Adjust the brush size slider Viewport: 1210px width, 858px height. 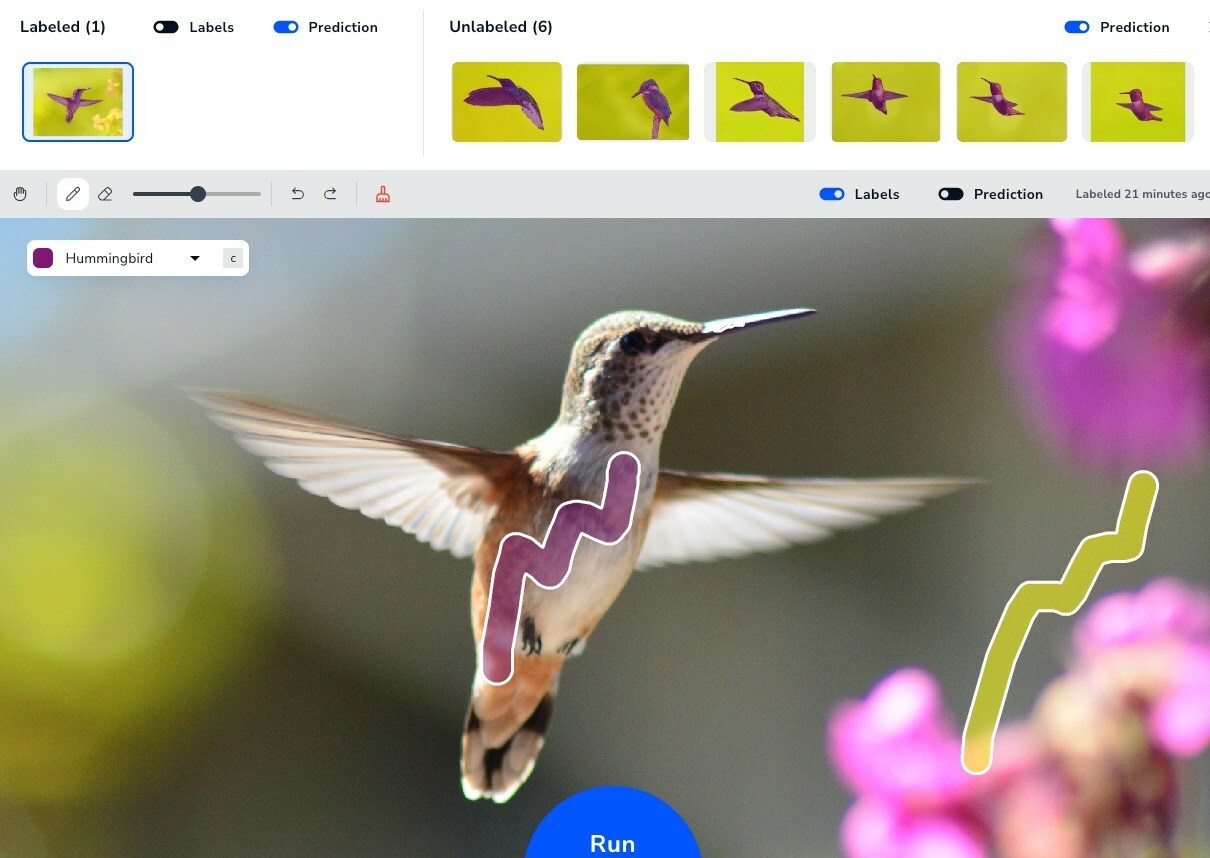198,194
